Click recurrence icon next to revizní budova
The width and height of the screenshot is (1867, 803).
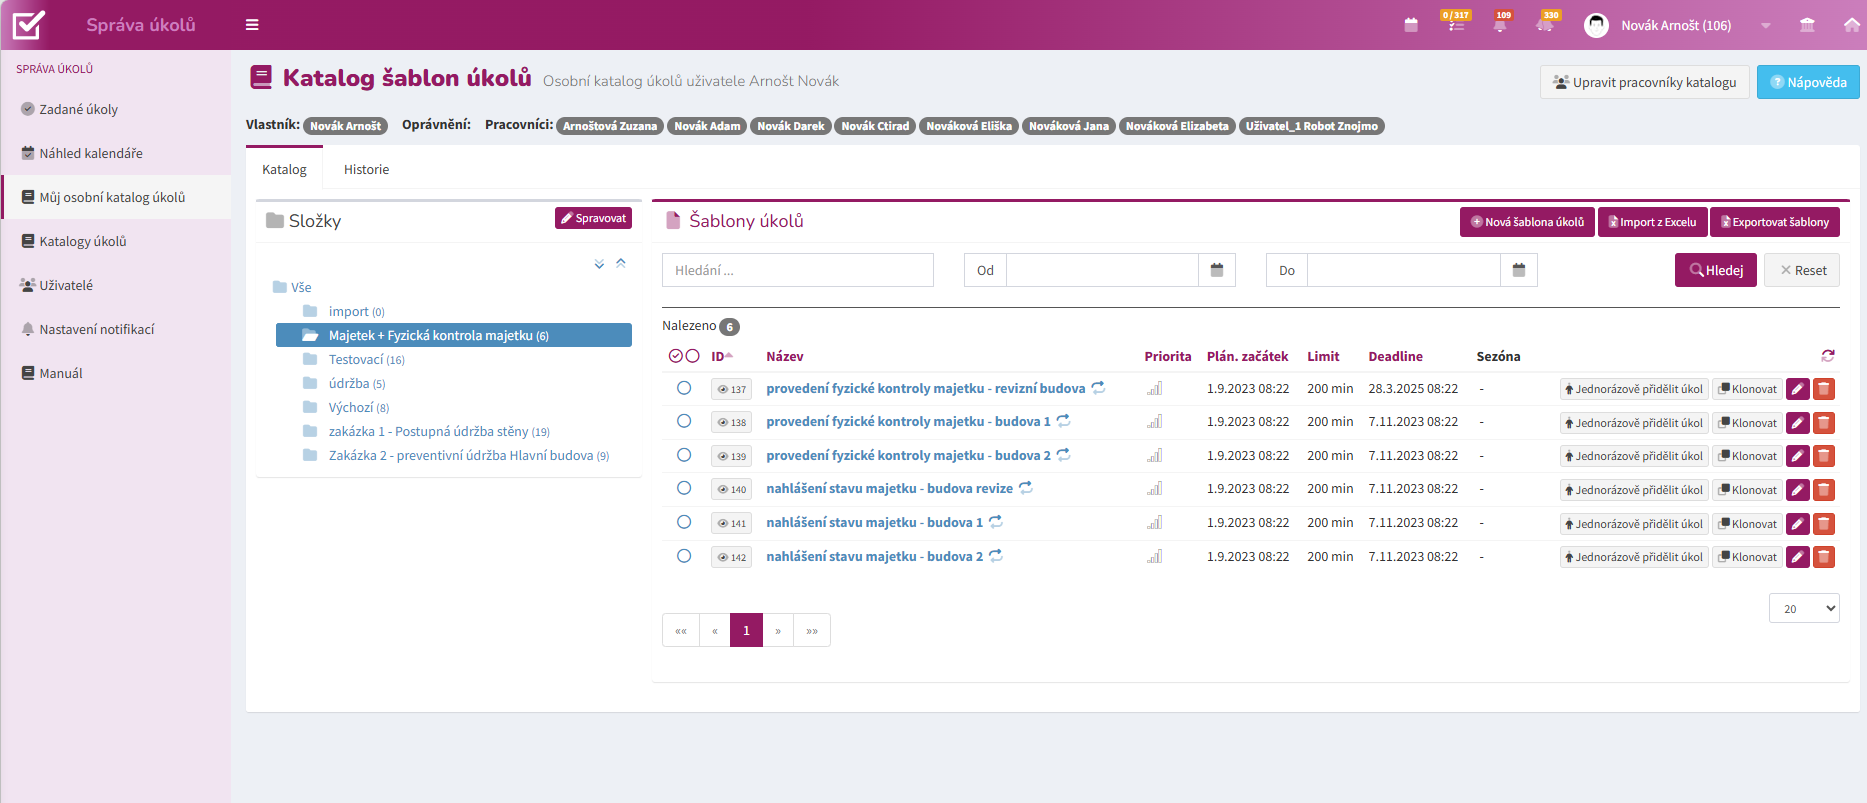click(x=1098, y=388)
